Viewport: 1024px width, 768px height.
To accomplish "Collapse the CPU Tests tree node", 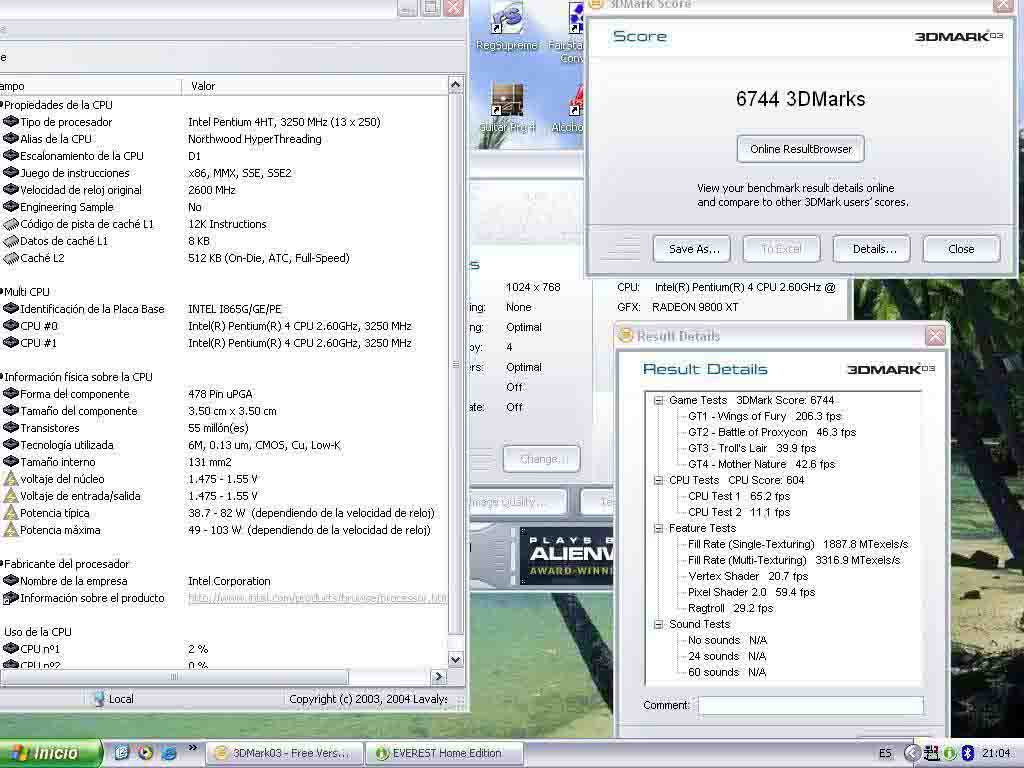I will tap(659, 480).
